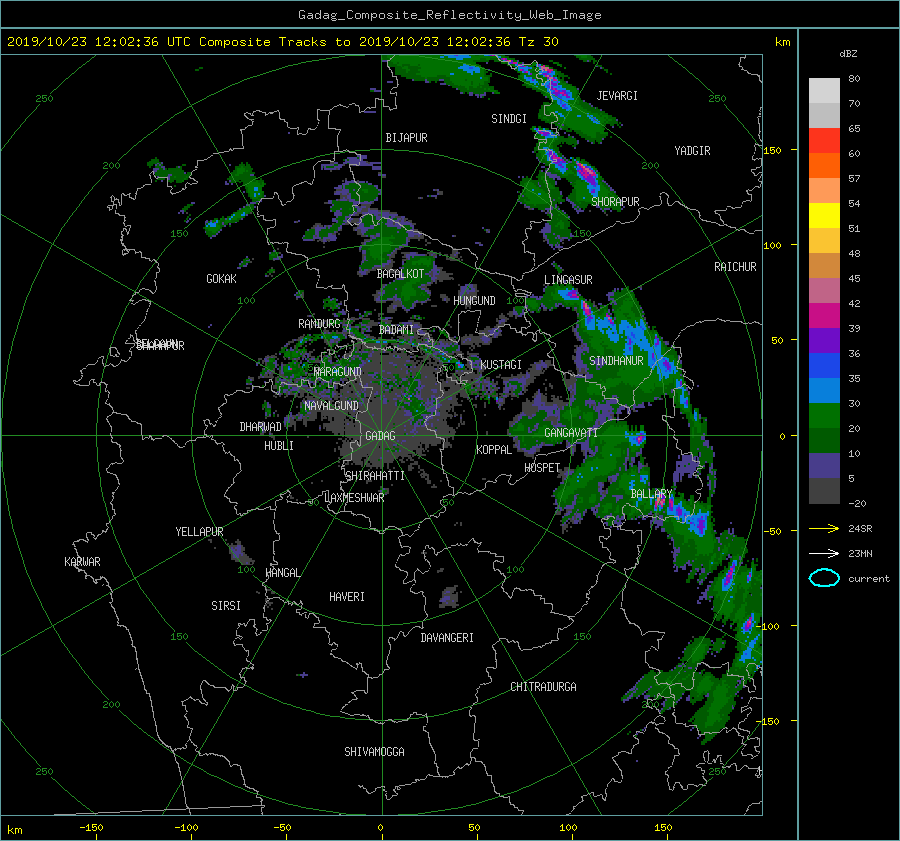Select the YELLAPUR city label

click(199, 532)
